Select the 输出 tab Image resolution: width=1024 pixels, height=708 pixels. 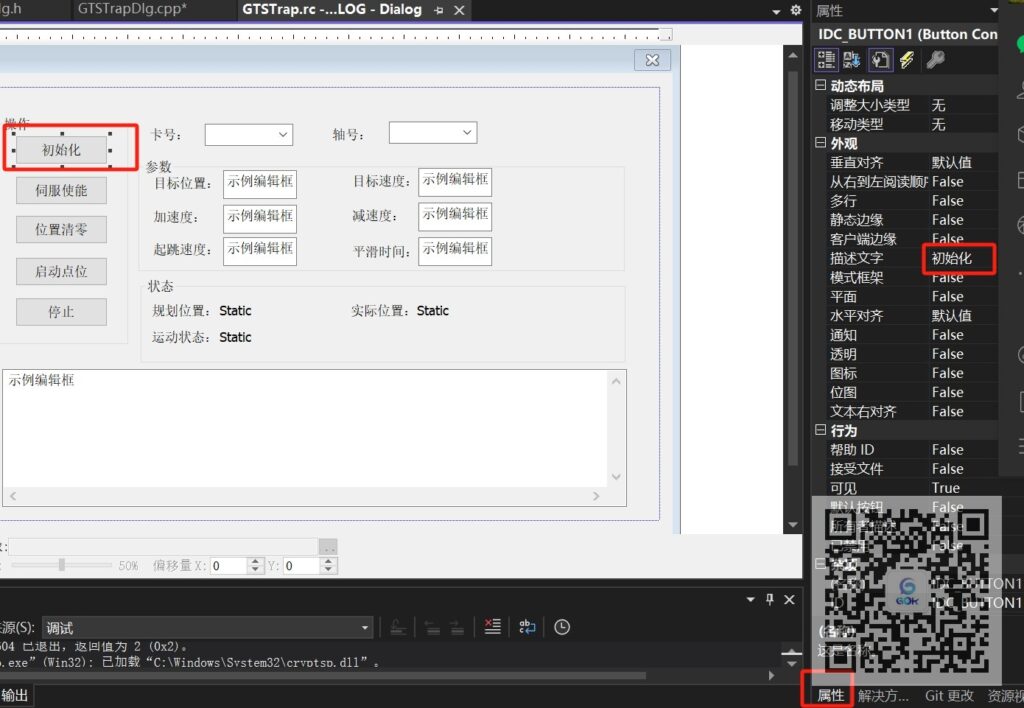(14, 696)
